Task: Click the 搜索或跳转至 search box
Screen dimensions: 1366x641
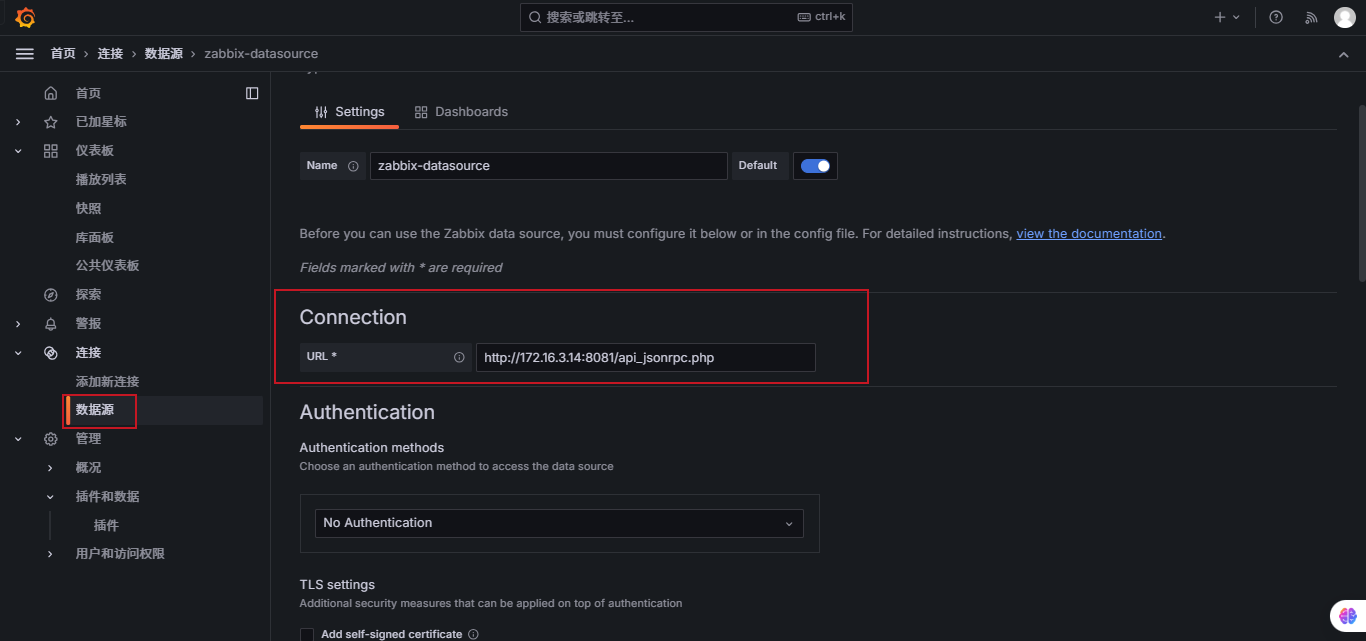Action: 686,17
